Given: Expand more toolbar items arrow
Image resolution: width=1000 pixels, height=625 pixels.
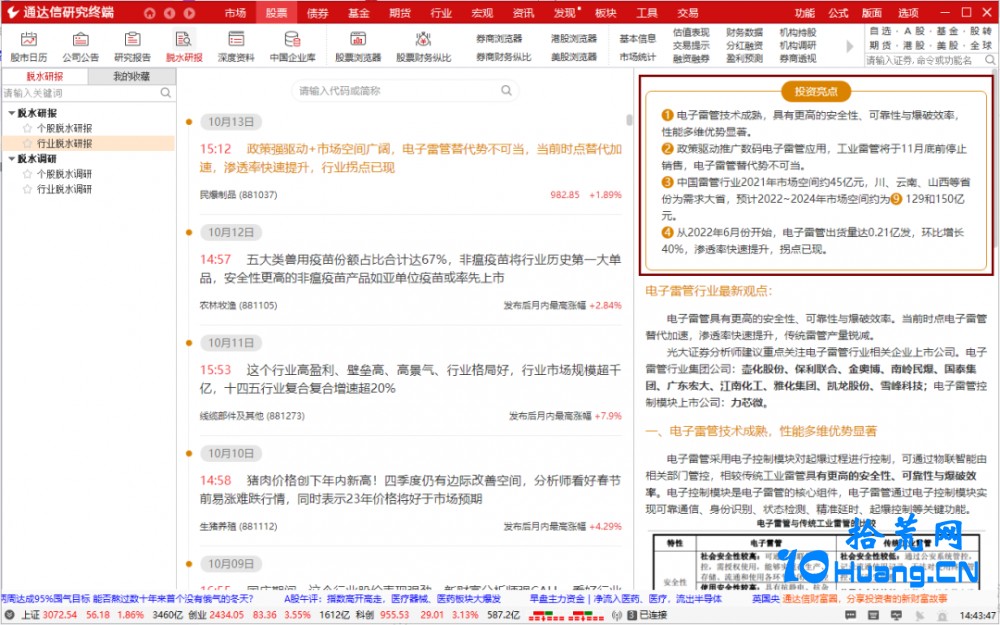Looking at the screenshot, I should (x=849, y=46).
